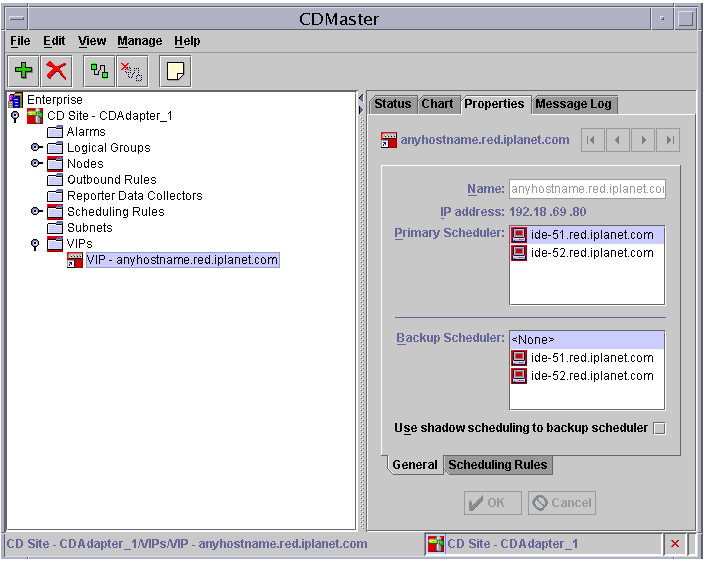Enable shadow scheduling to backup scheduler checkbox
This screenshot has width=705, height=562.
tap(659, 428)
